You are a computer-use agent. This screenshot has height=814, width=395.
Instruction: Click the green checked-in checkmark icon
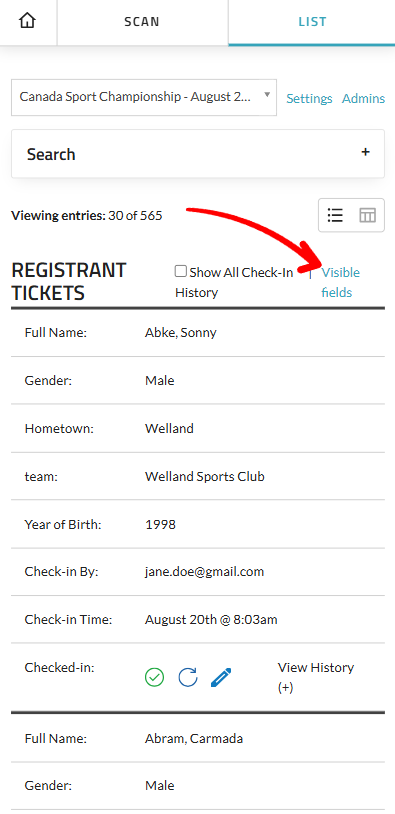pos(154,677)
